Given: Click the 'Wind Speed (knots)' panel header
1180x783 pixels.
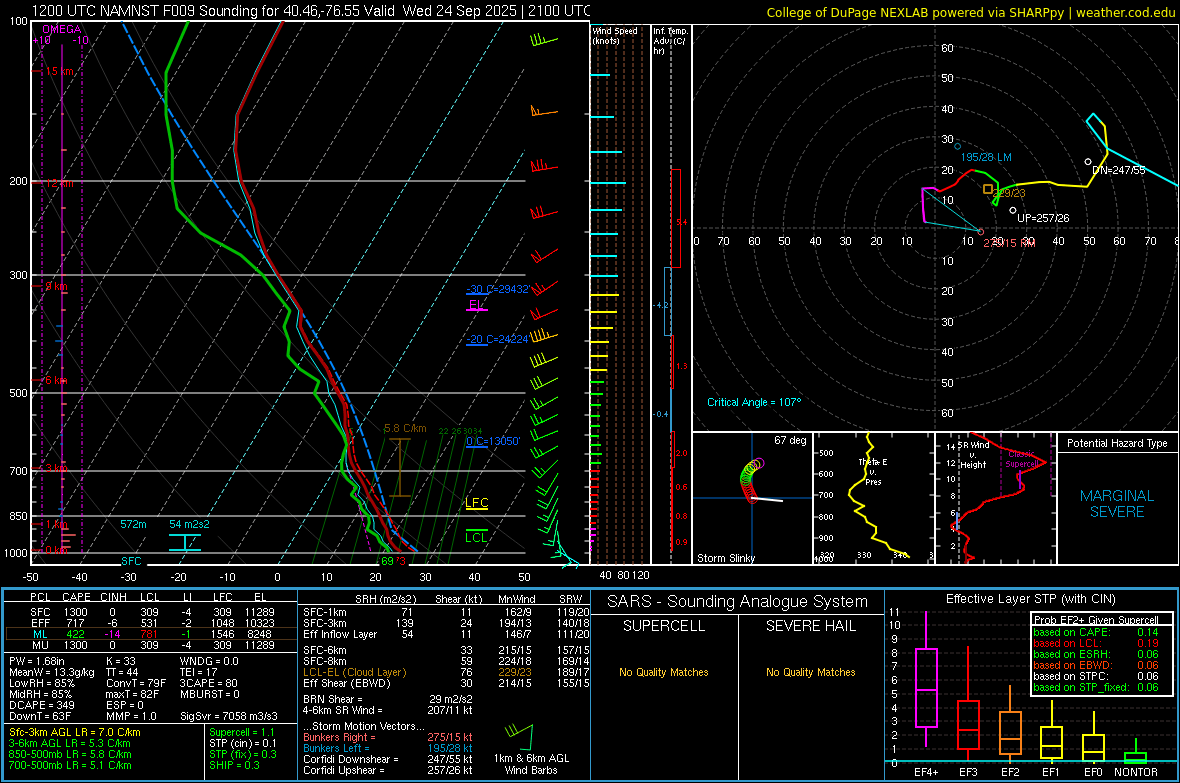Looking at the screenshot, I should [615, 35].
